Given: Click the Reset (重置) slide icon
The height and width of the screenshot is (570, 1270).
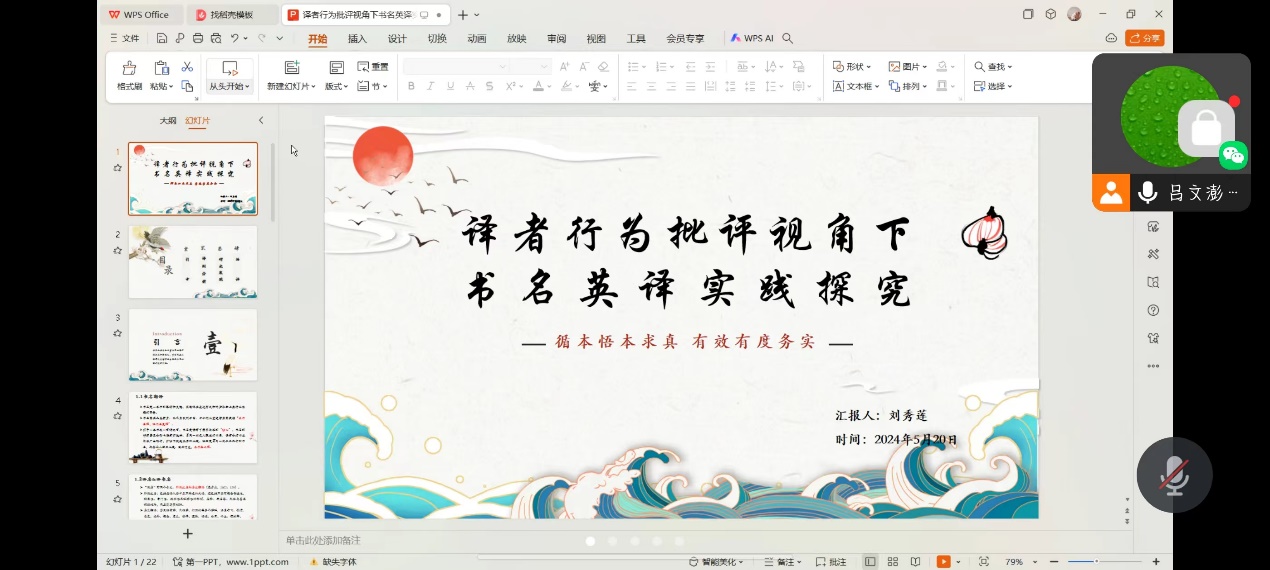Looking at the screenshot, I should [374, 67].
